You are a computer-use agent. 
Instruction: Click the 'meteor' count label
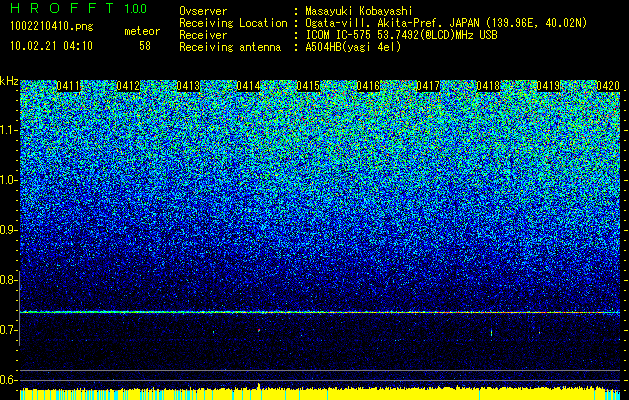142,31
